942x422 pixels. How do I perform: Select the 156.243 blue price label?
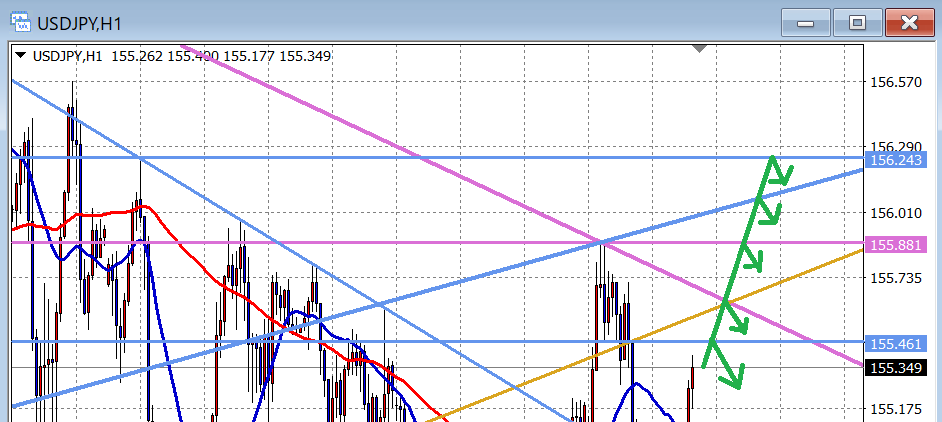[896, 159]
